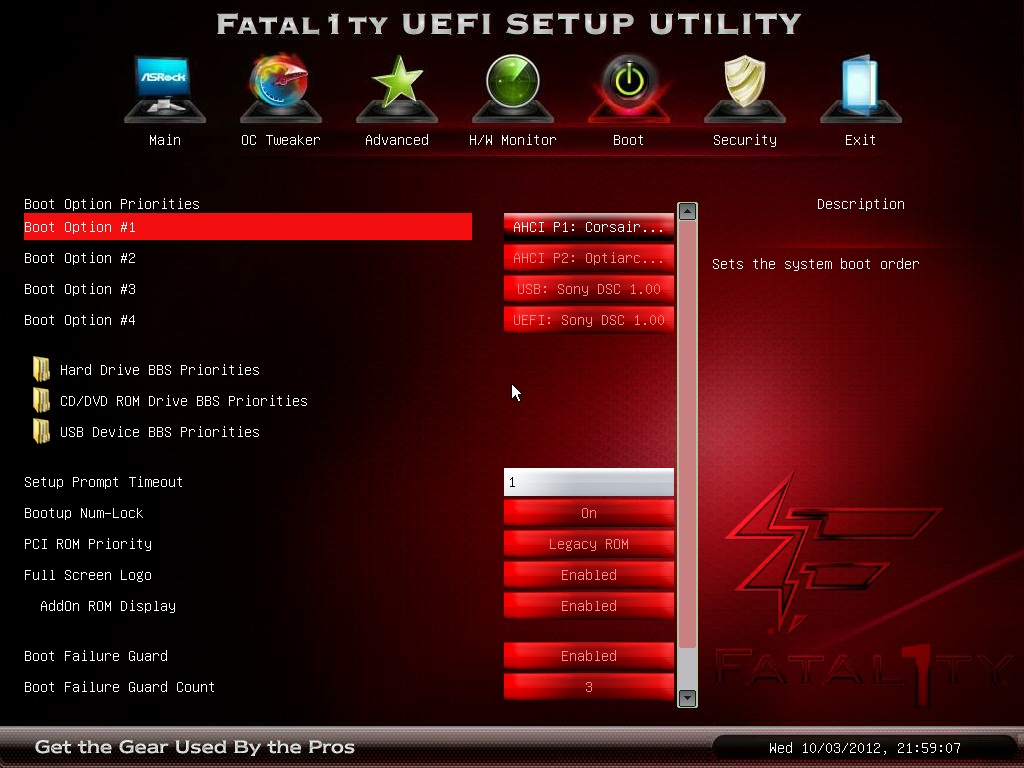This screenshot has height=768, width=1024.
Task: Open the Security shield icon
Action: pos(744,89)
